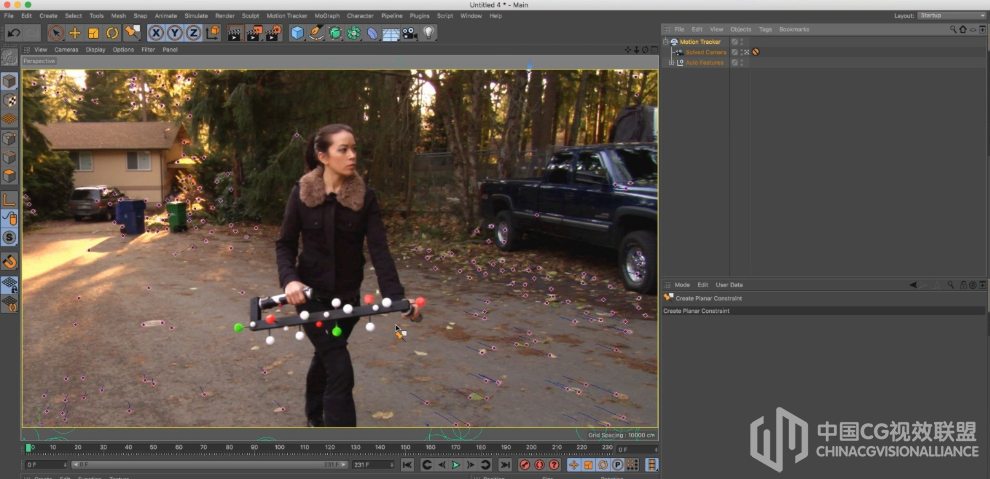990x479 pixels.
Task: Open the Floor/Environment objects icon
Action: [391, 33]
